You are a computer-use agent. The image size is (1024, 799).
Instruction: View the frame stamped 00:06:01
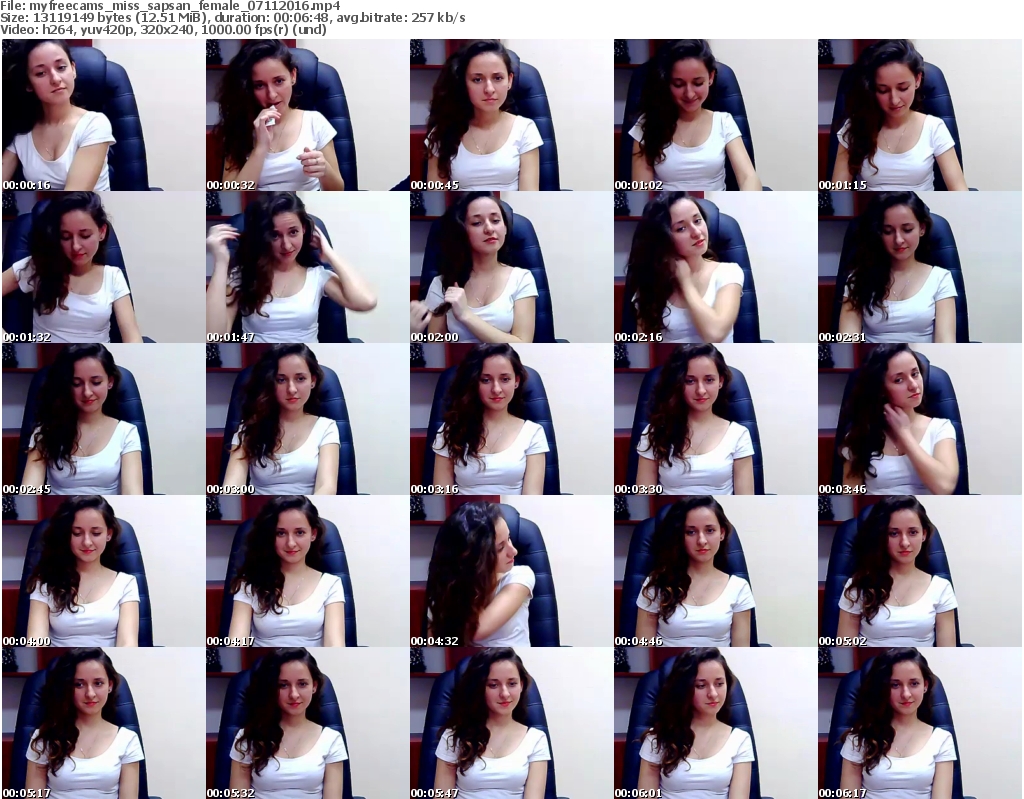(715, 723)
